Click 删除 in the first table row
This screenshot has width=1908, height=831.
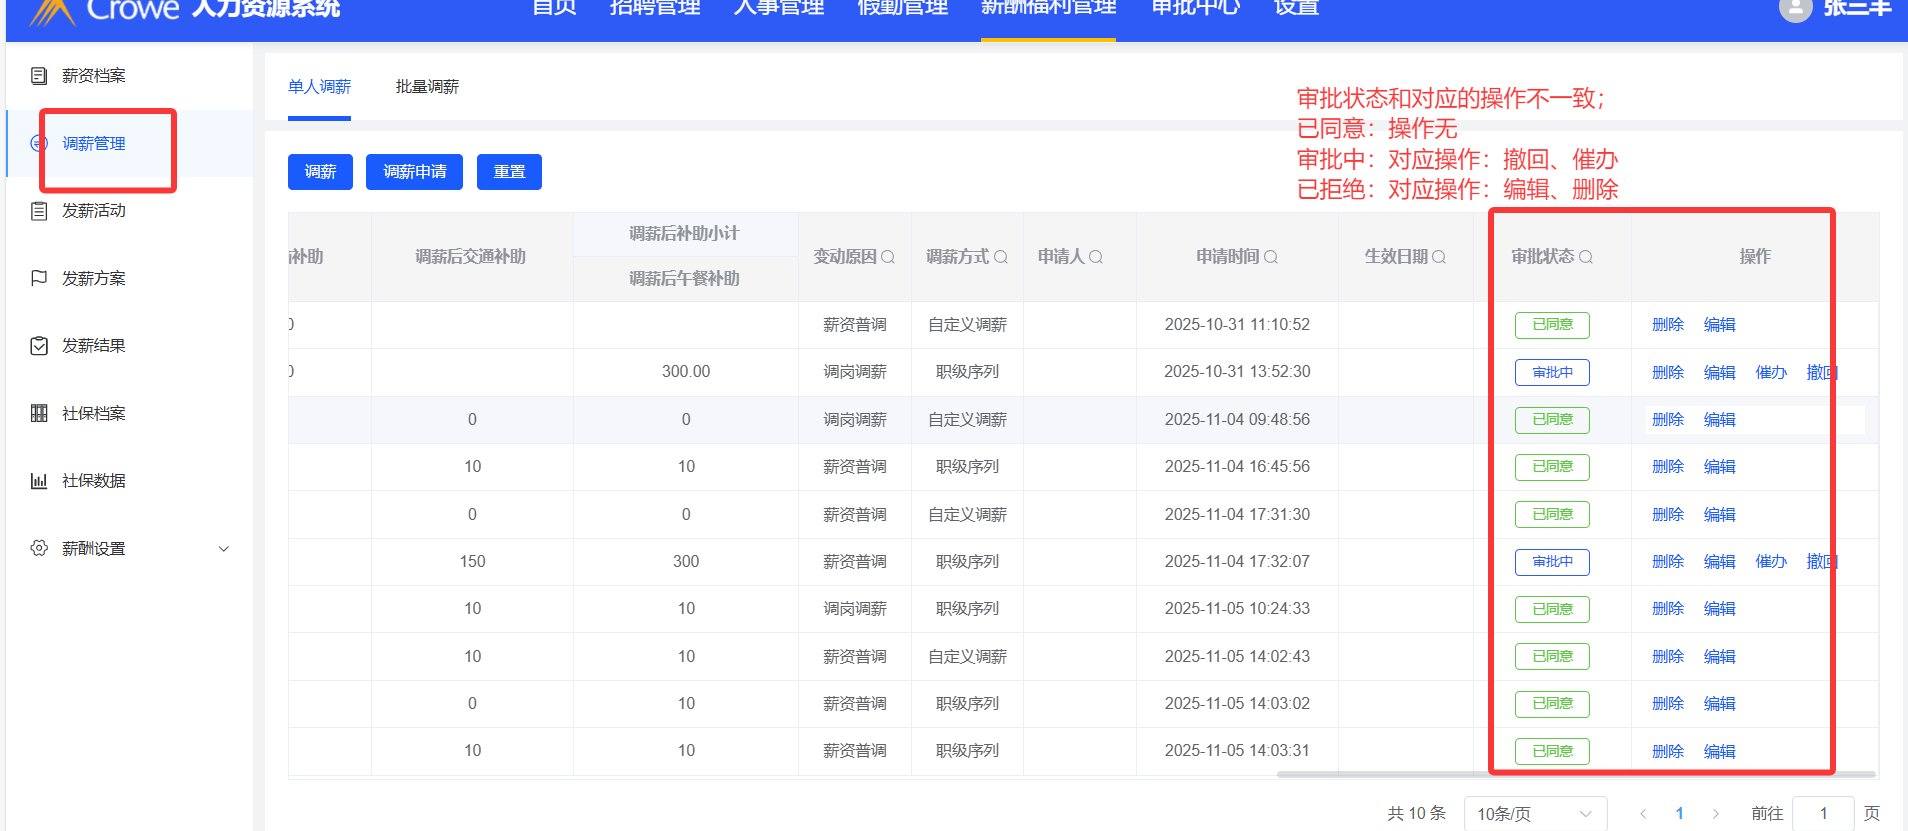[1668, 325]
